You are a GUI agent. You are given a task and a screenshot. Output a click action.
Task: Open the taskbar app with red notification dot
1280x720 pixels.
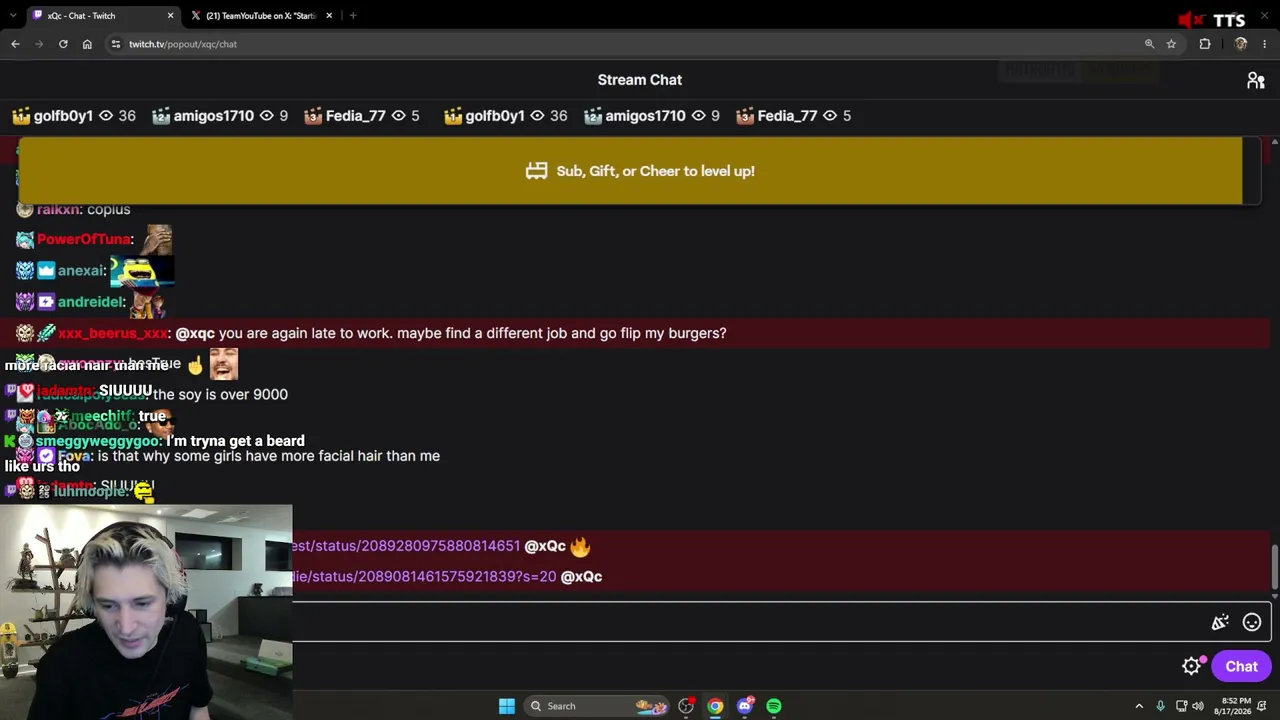point(686,706)
